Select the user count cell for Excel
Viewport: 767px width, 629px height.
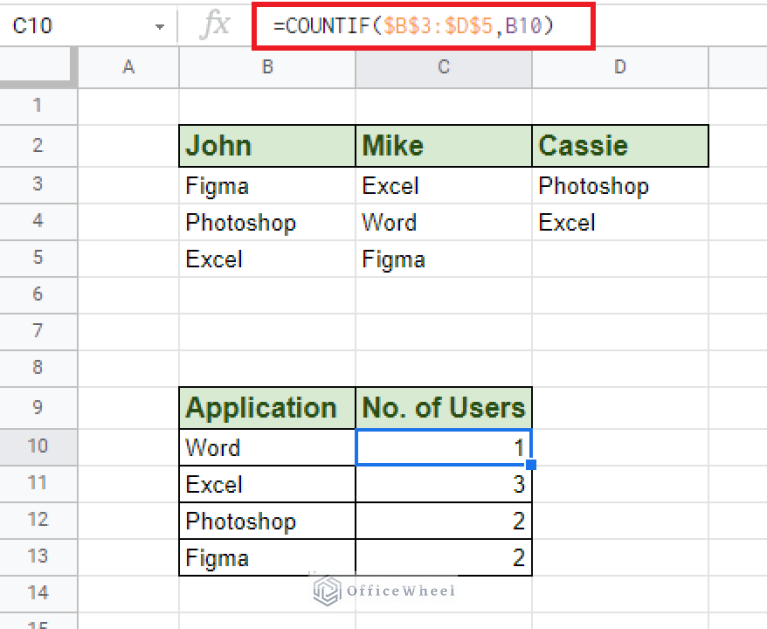pos(443,485)
